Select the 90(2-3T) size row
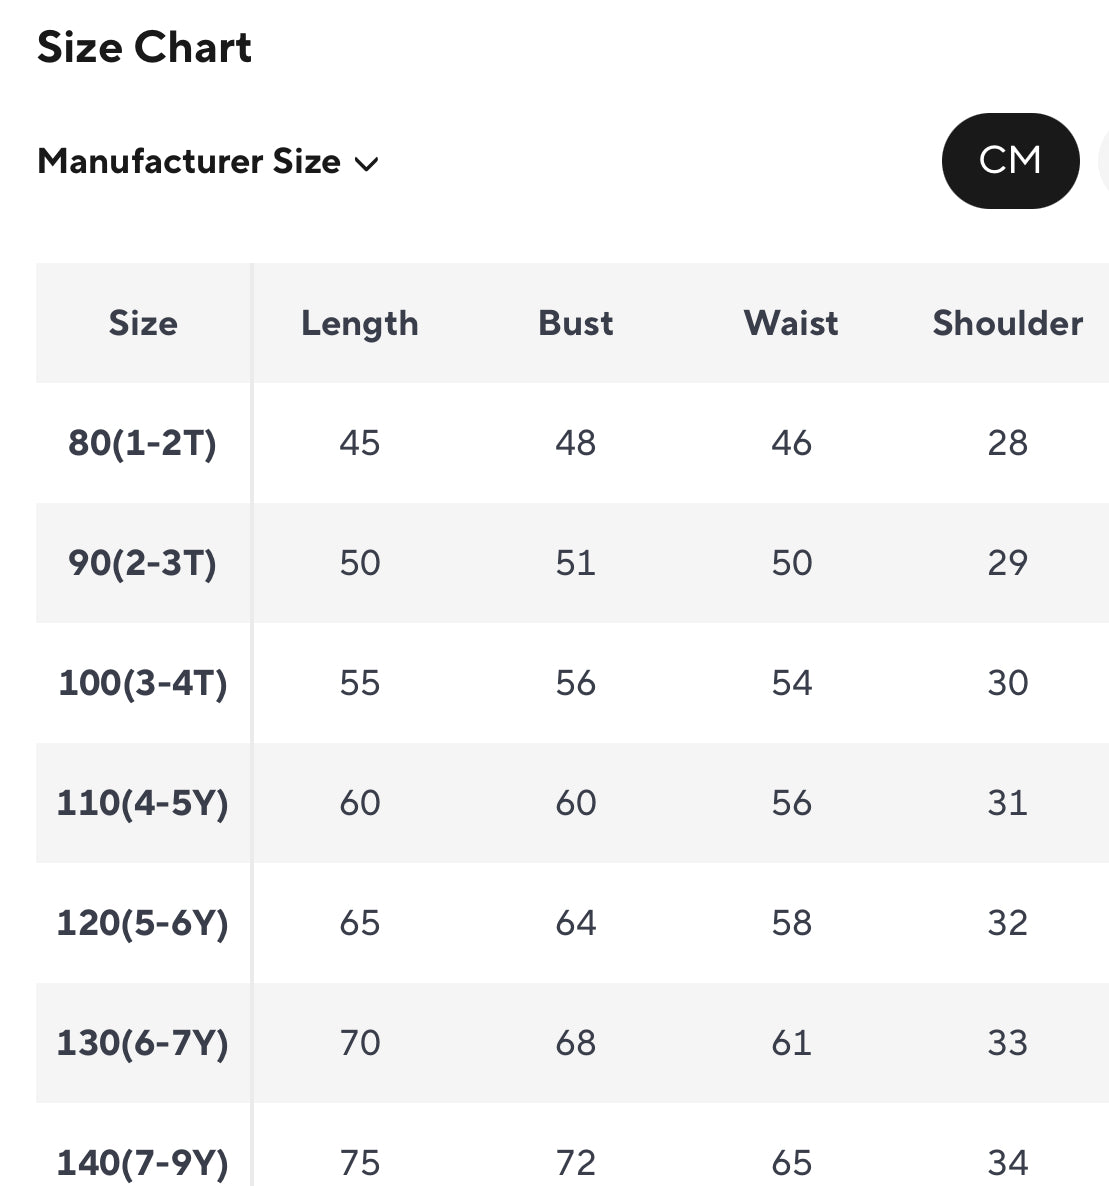1109x1186 pixels. tap(143, 562)
